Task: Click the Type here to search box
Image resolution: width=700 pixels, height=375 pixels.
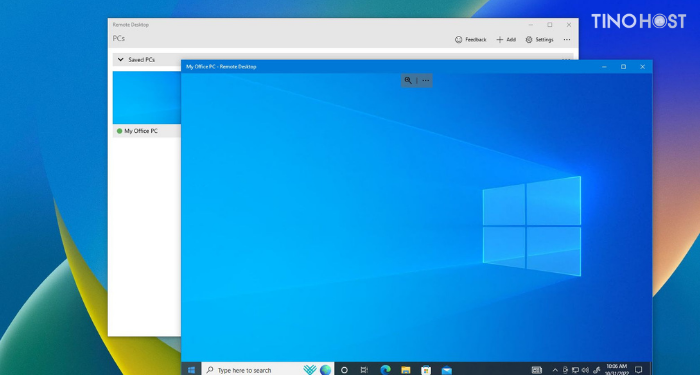Action: tap(268, 369)
